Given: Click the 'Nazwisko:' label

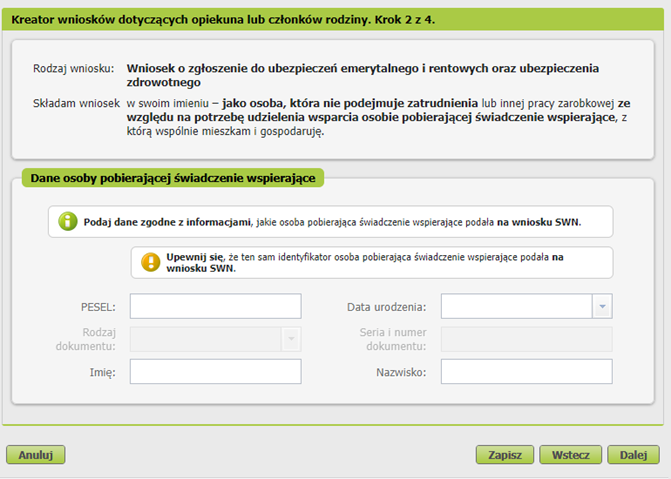Looking at the screenshot, I should coord(401,372).
